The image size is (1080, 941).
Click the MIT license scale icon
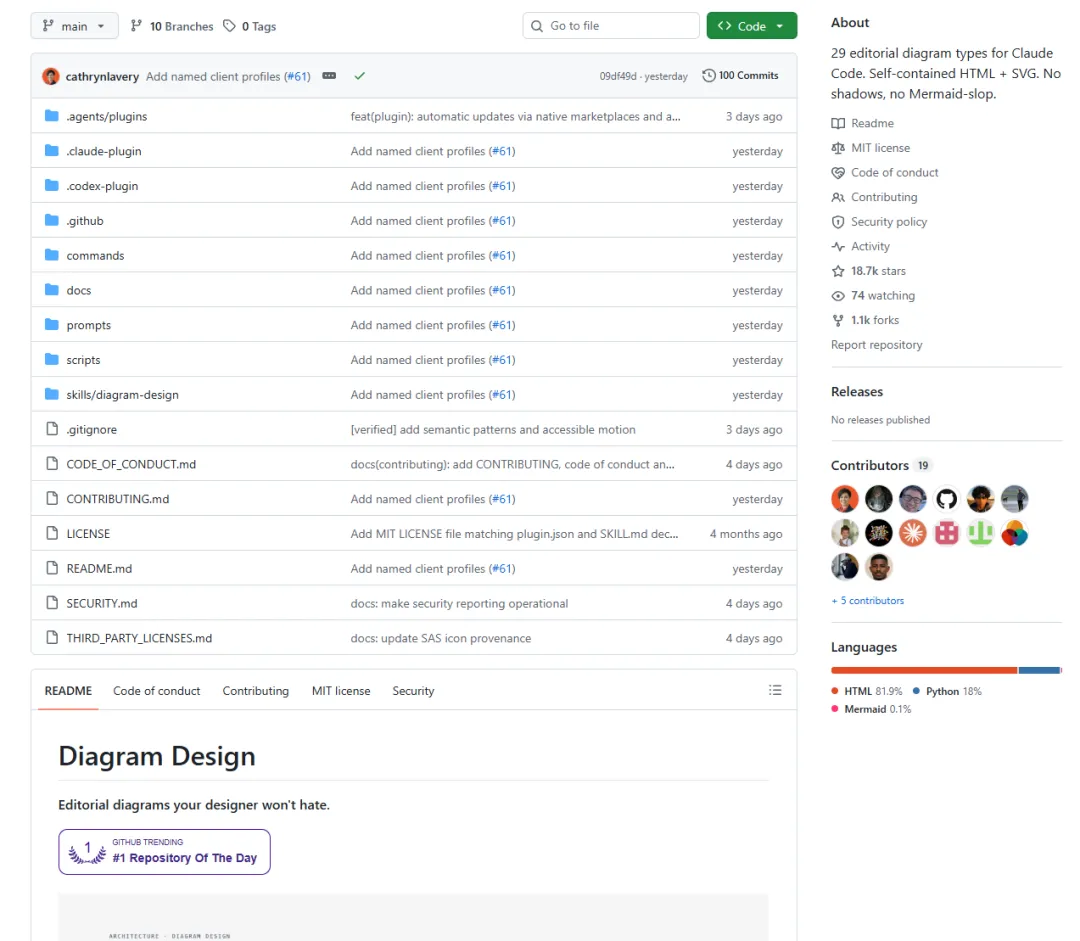click(838, 147)
